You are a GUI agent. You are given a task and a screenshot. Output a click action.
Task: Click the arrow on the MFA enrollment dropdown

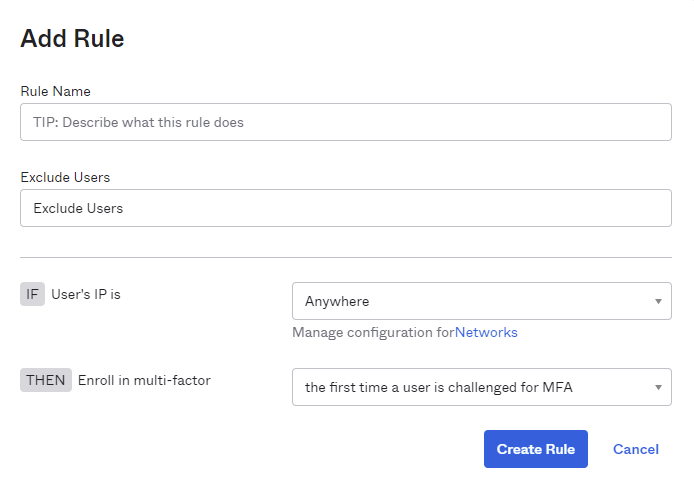[658, 387]
